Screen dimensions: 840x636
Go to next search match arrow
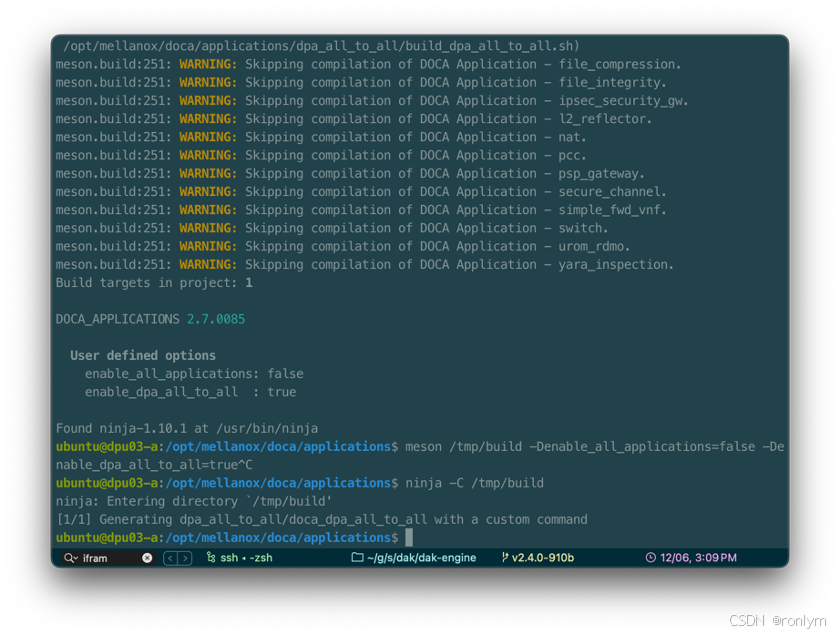[x=185, y=558]
